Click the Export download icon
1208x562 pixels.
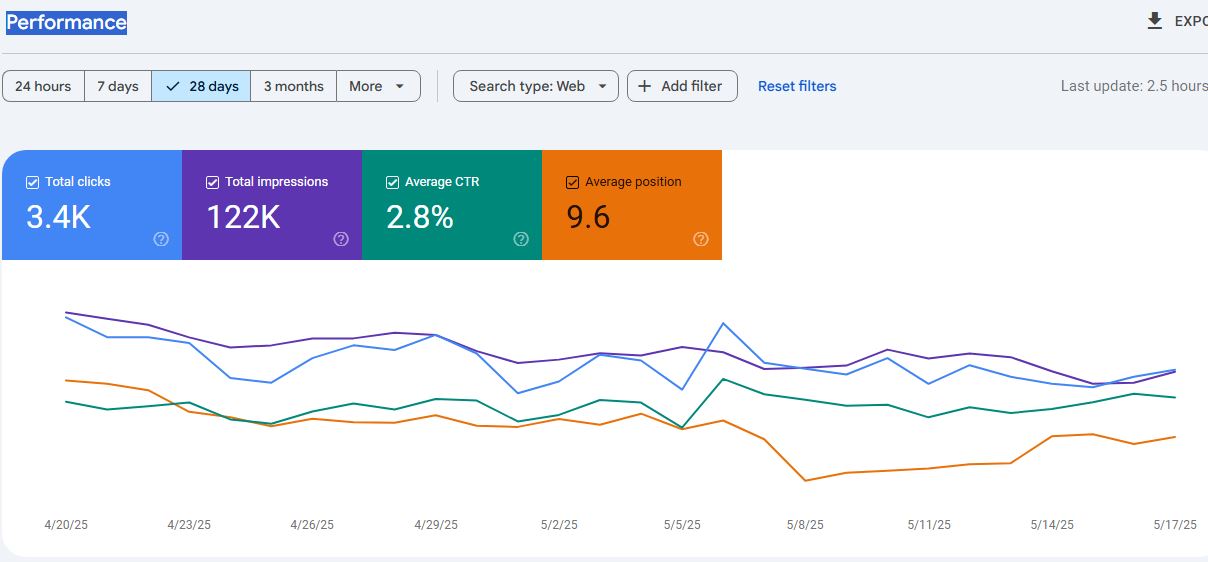(1155, 21)
